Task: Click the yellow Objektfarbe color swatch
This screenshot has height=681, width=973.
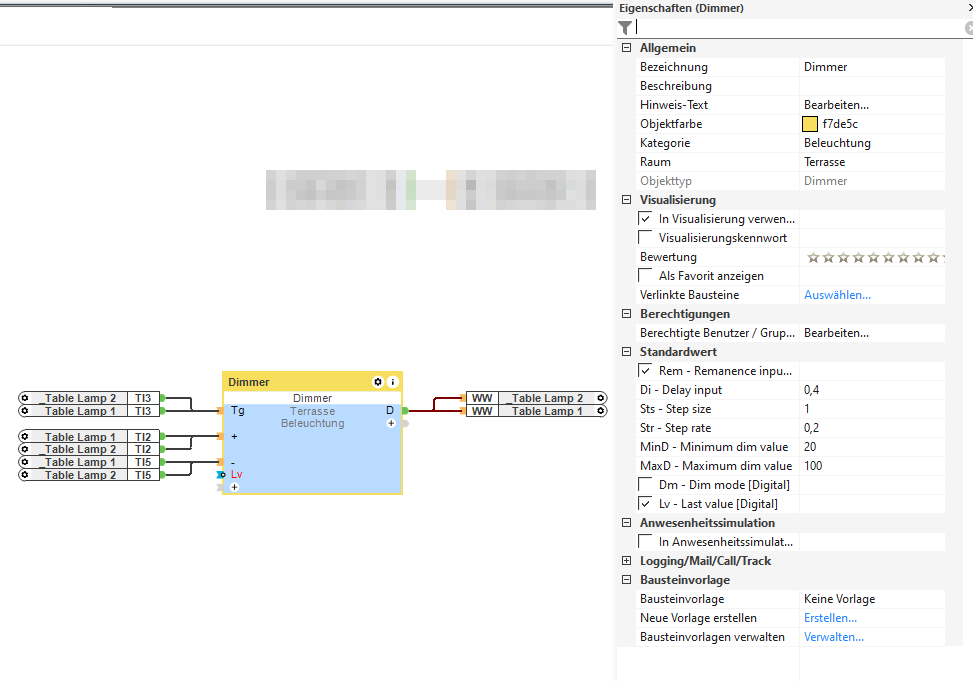Action: tap(810, 124)
